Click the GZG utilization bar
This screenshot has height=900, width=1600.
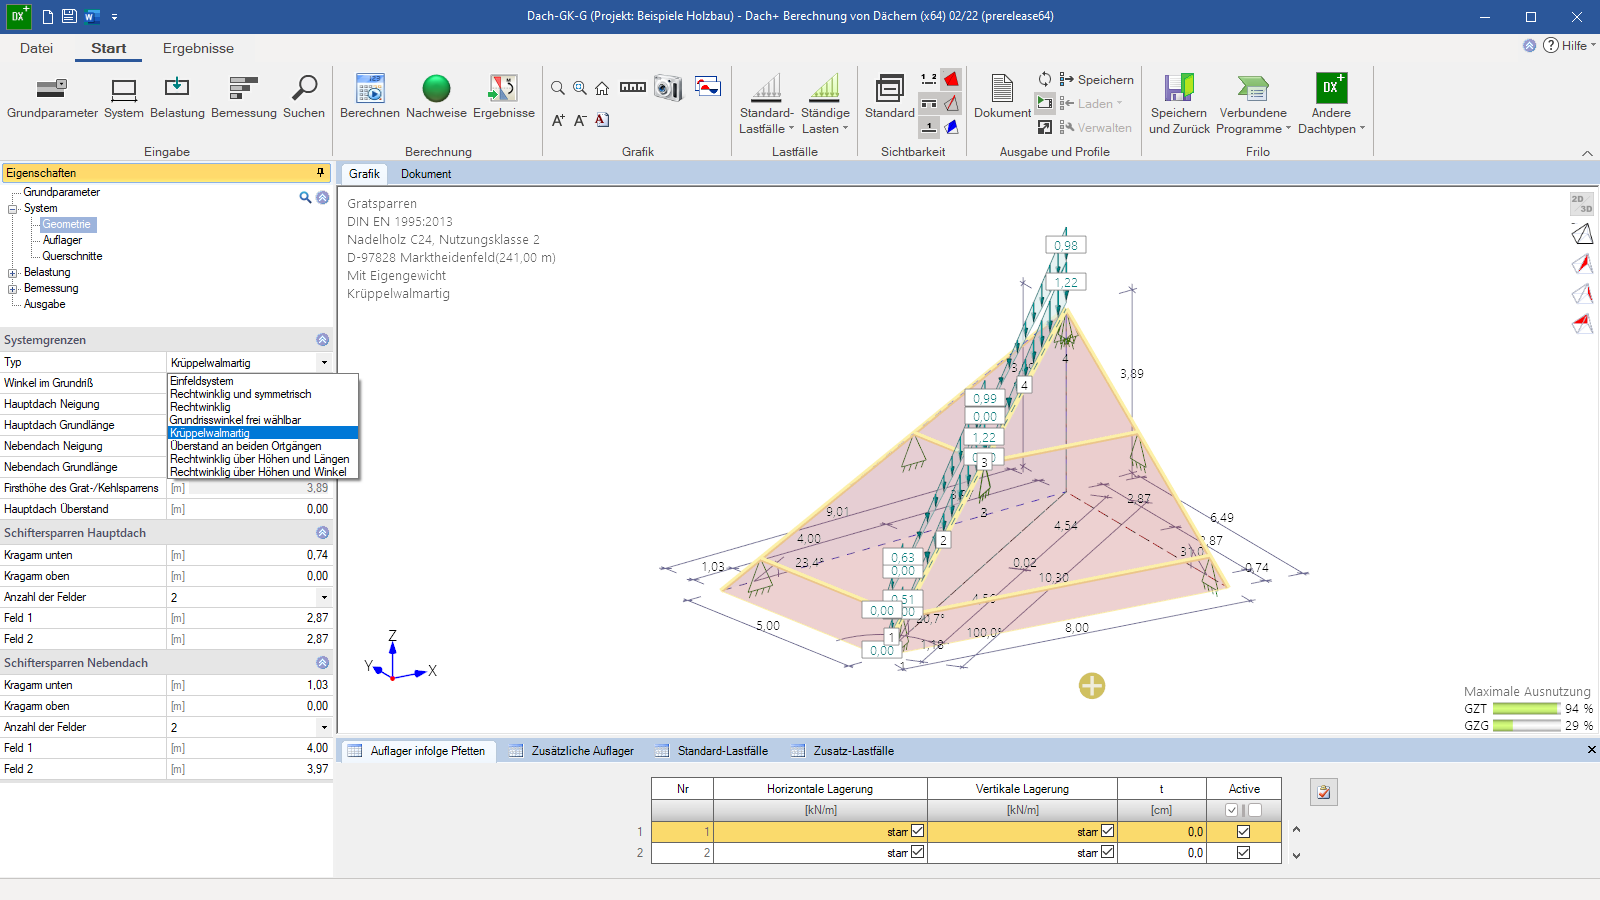click(x=1526, y=726)
